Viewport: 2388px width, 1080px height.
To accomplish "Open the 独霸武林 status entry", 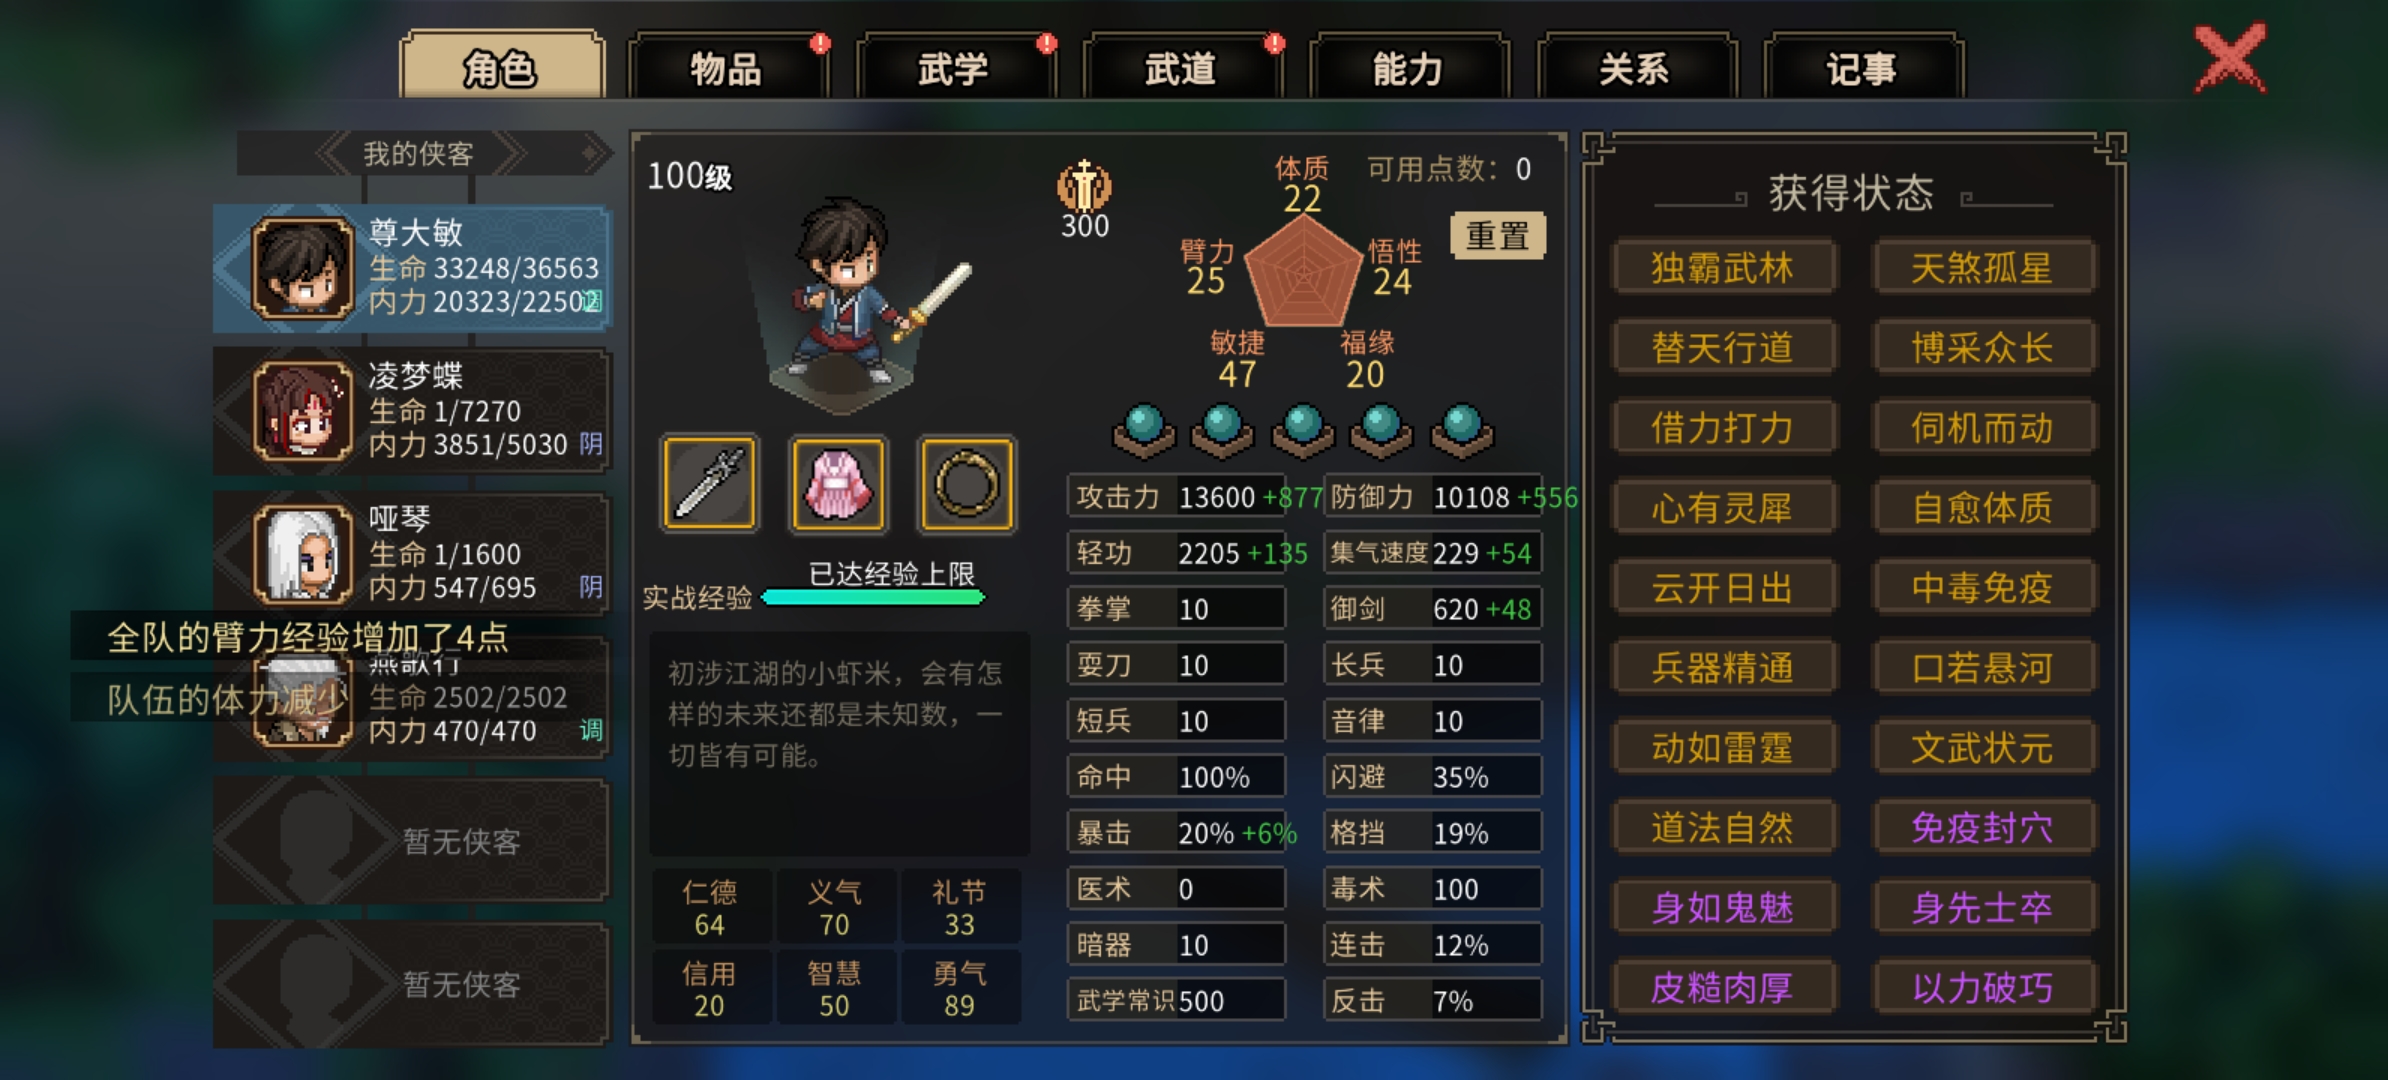I will click(x=1722, y=268).
